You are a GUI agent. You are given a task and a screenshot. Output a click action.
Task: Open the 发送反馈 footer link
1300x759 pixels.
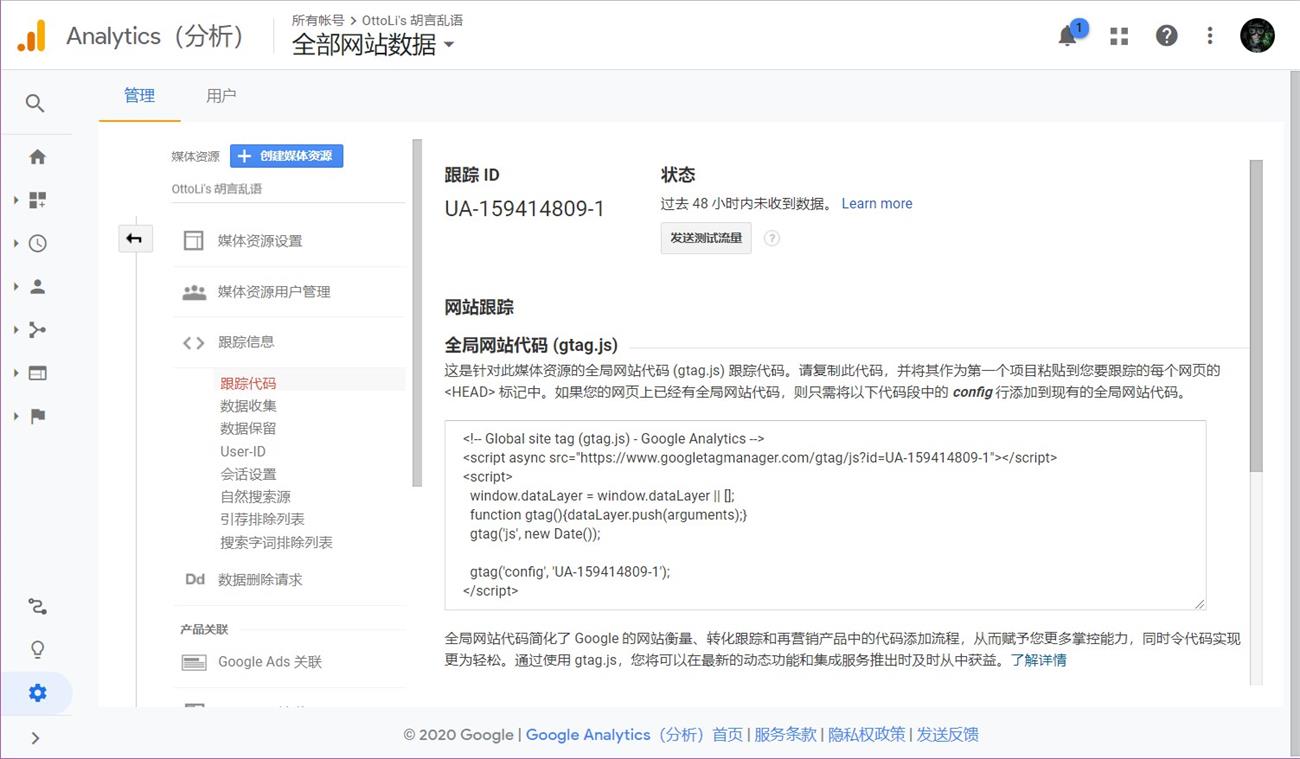point(948,735)
